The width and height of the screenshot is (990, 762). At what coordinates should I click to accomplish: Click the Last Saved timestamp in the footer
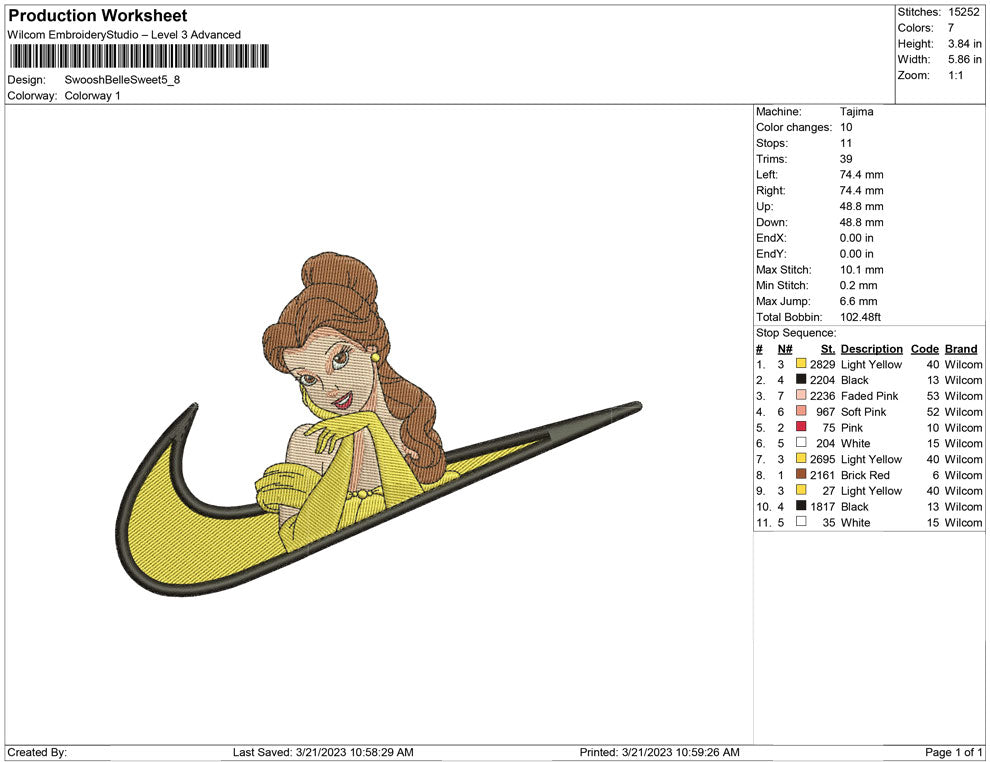pos(322,752)
